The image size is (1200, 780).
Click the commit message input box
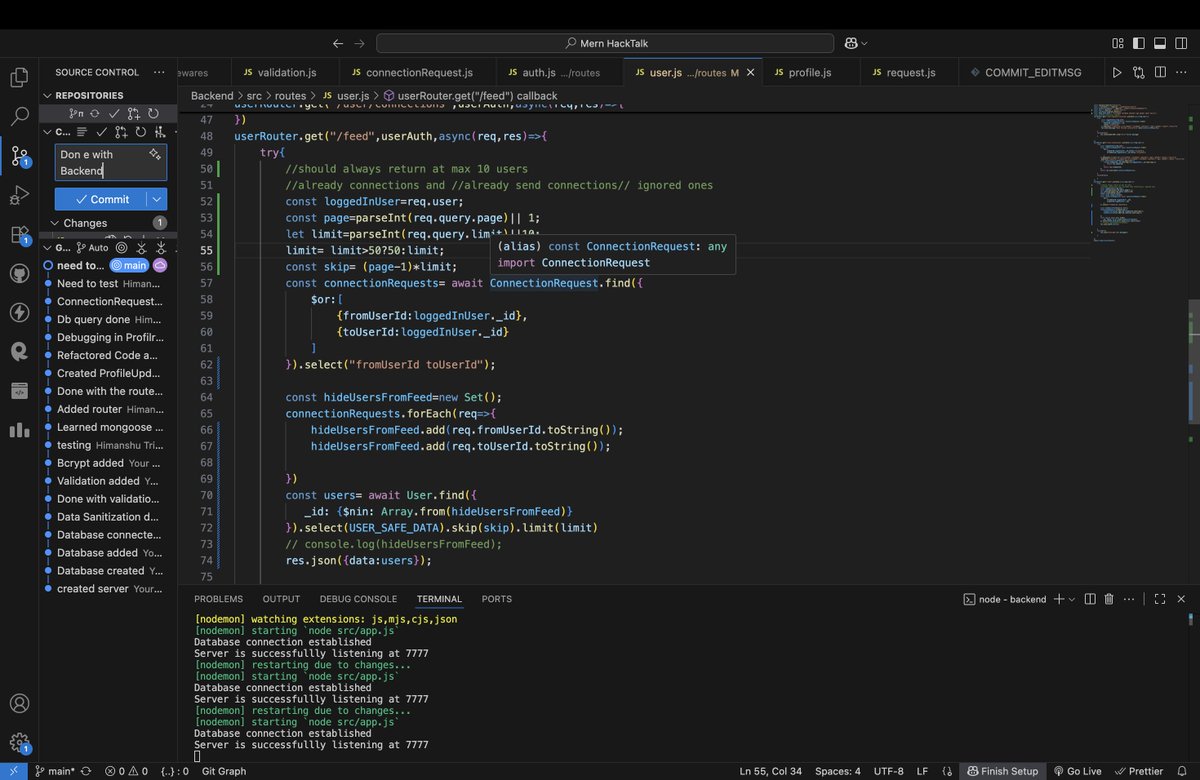click(111, 162)
